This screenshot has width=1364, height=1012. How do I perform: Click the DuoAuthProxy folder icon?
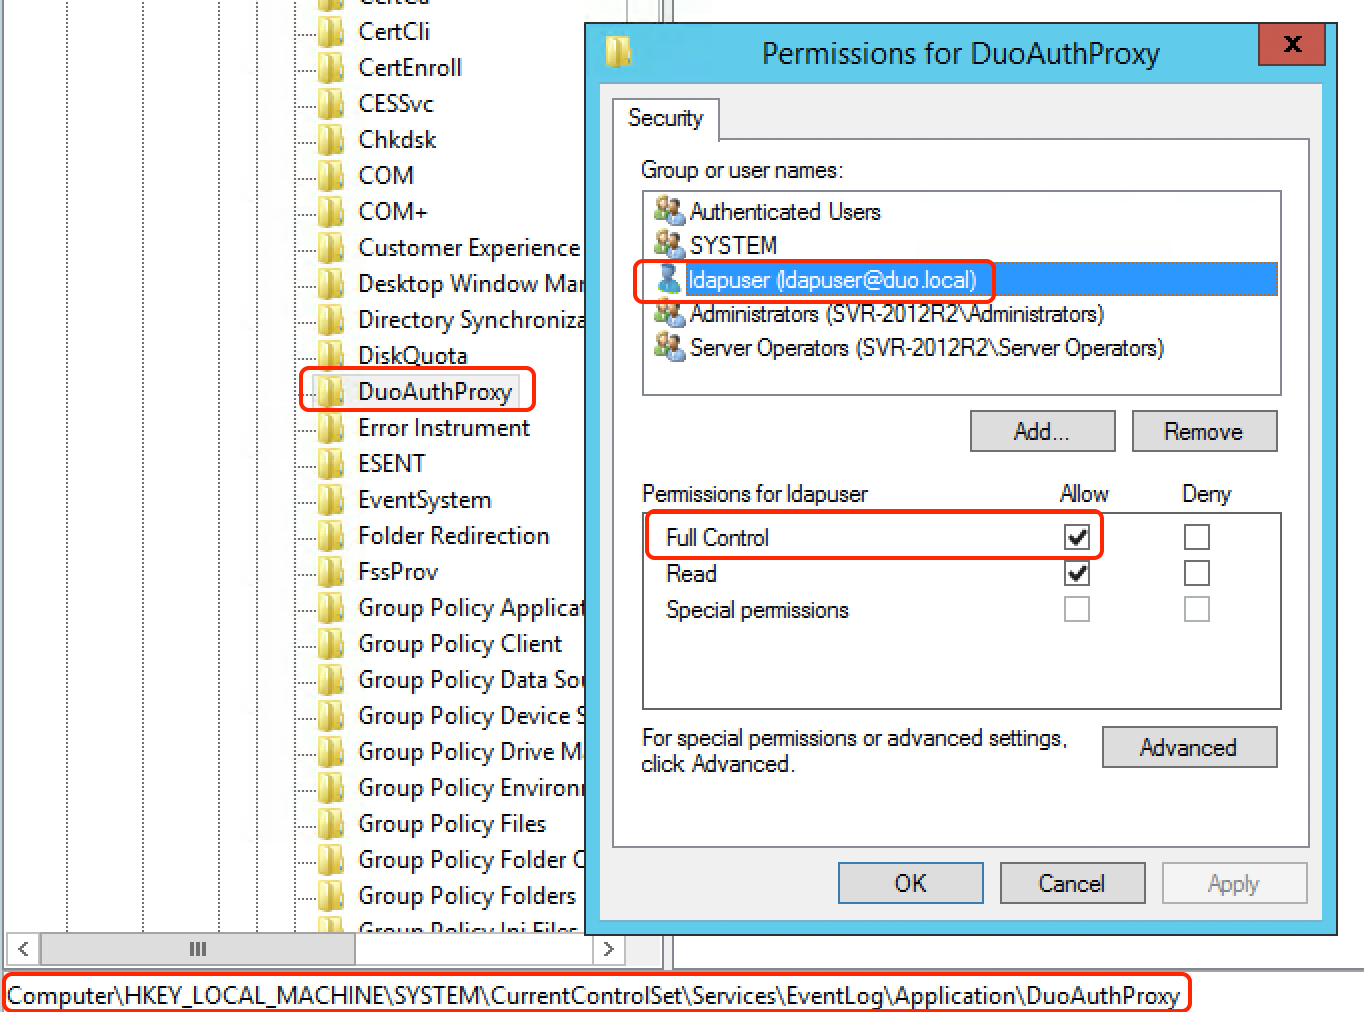[x=331, y=392]
